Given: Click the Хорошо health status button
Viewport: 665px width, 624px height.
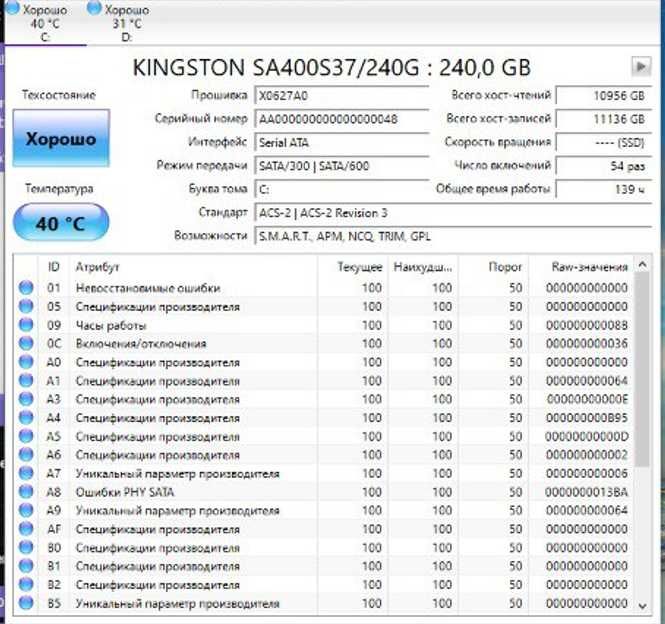Looking at the screenshot, I should point(61,138).
